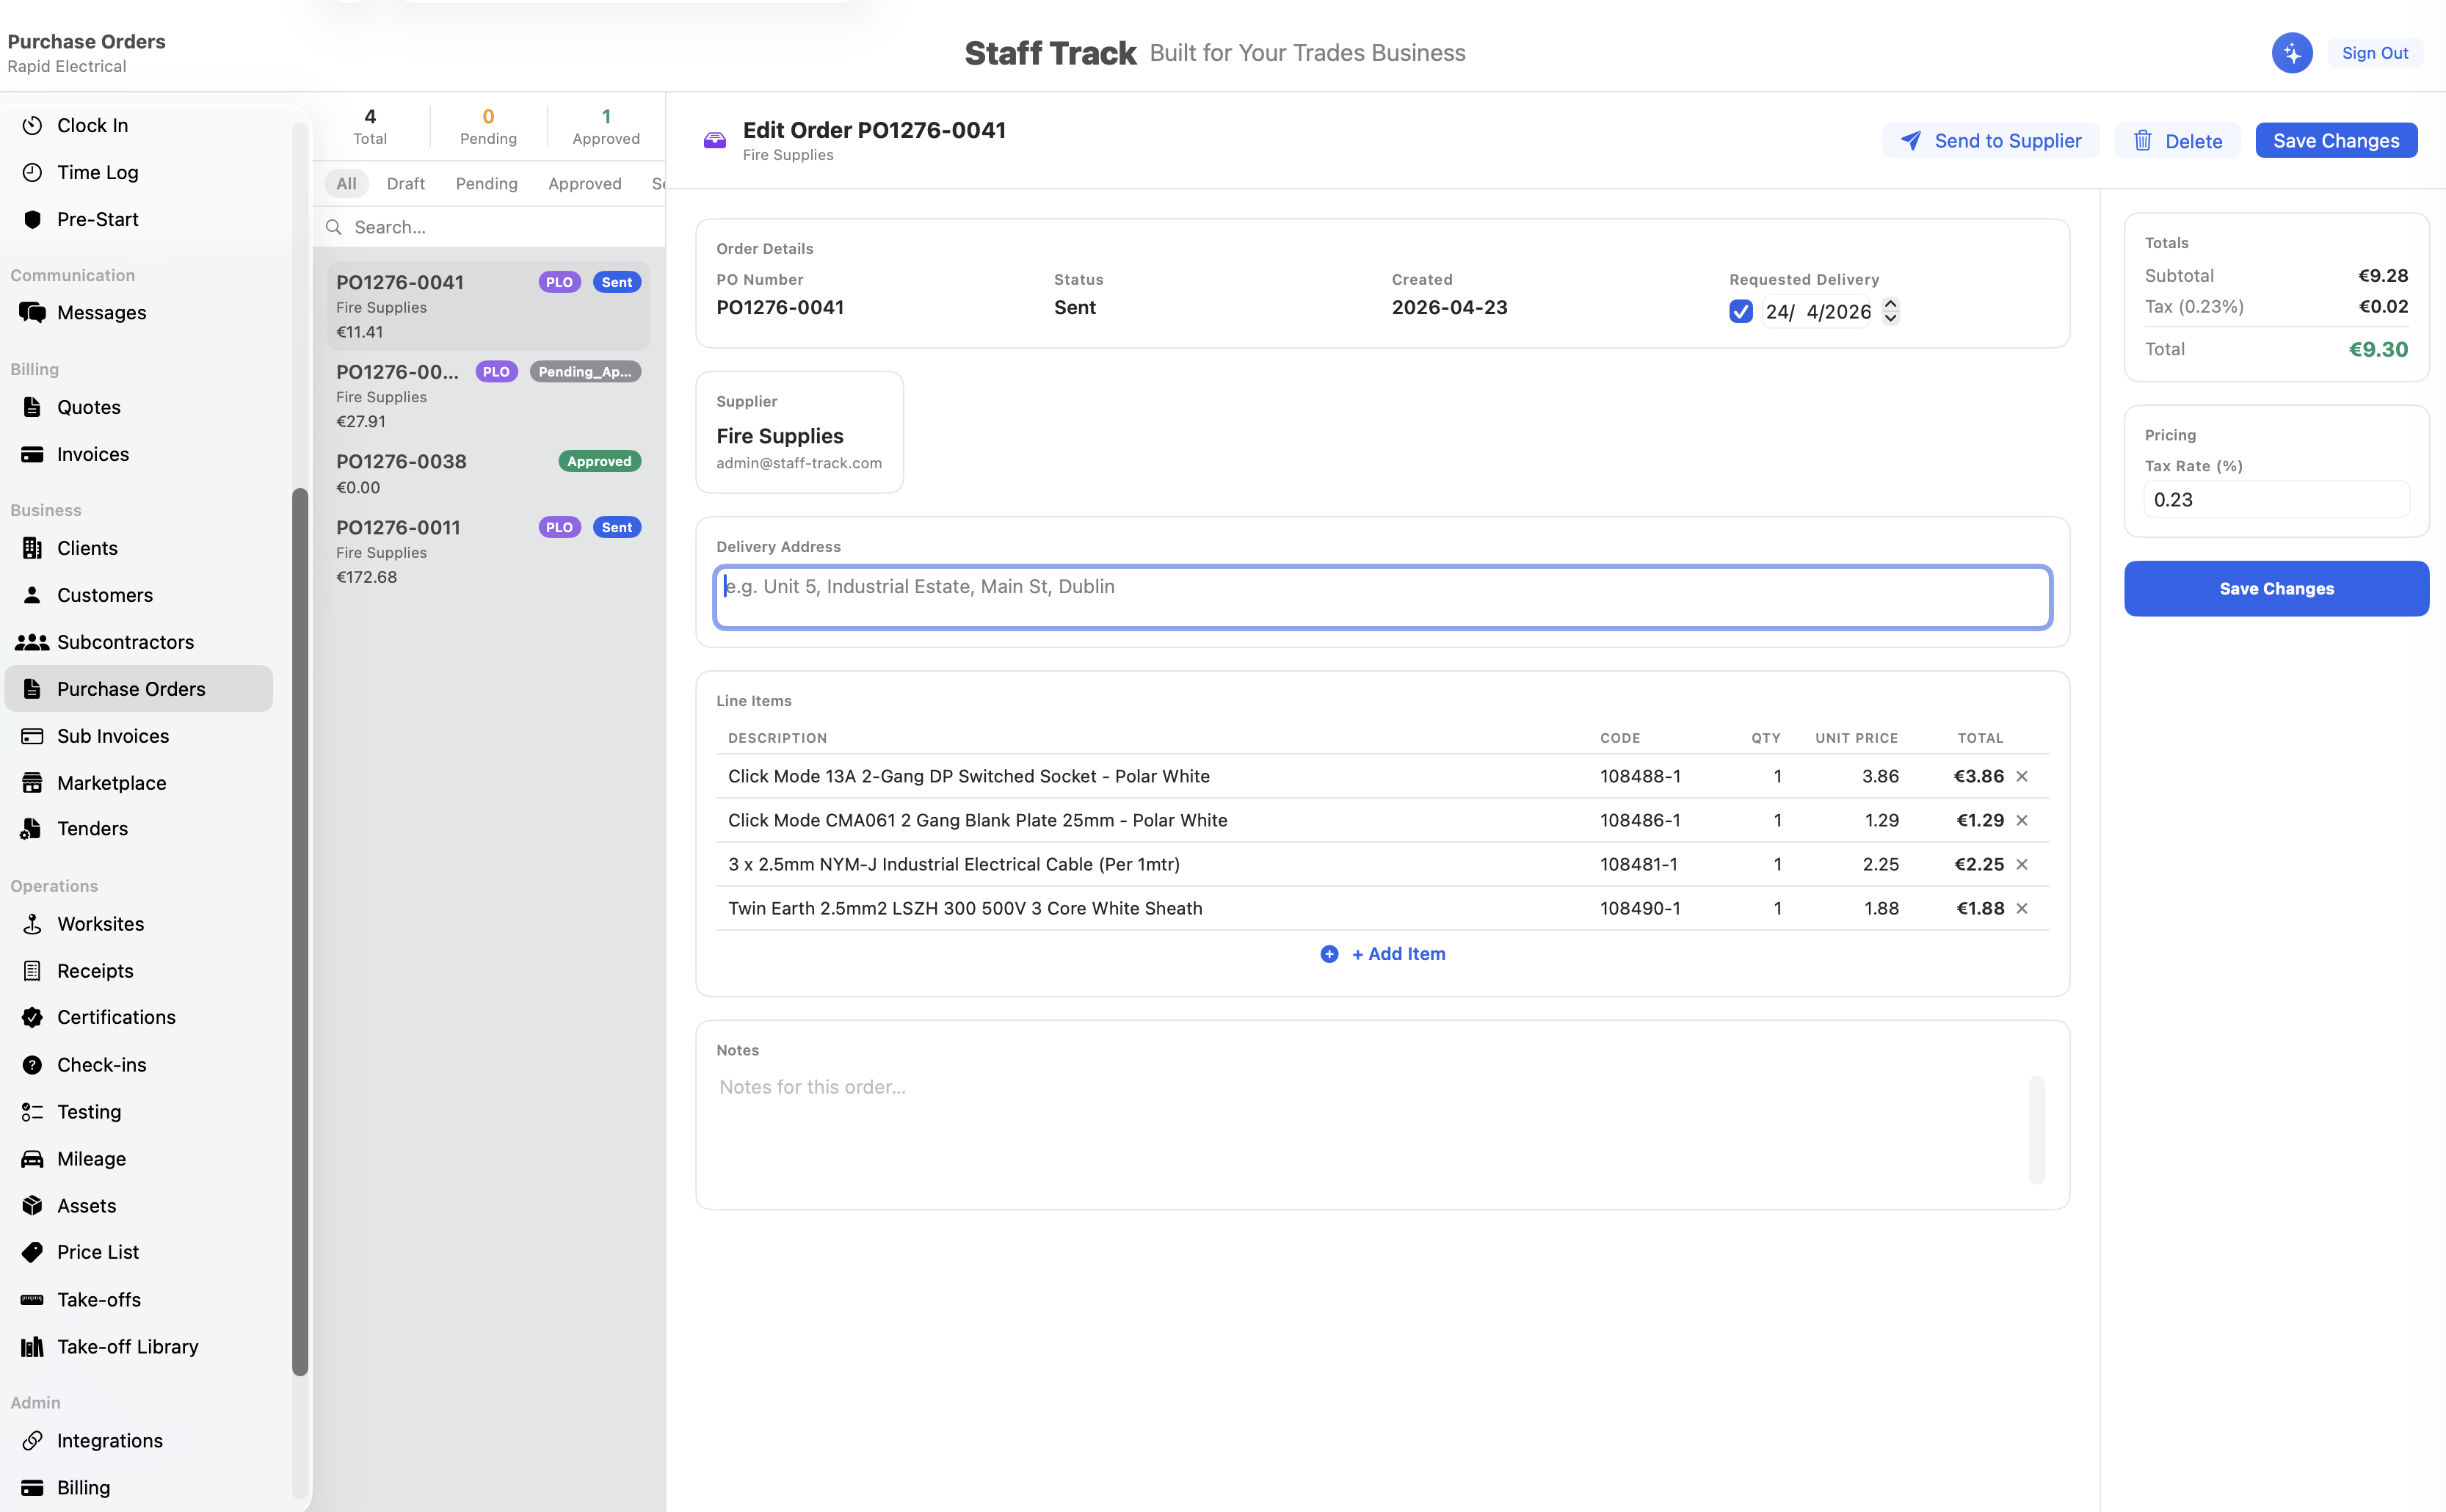Click the Total orders count stat
2446x1512 pixels.
coord(370,126)
